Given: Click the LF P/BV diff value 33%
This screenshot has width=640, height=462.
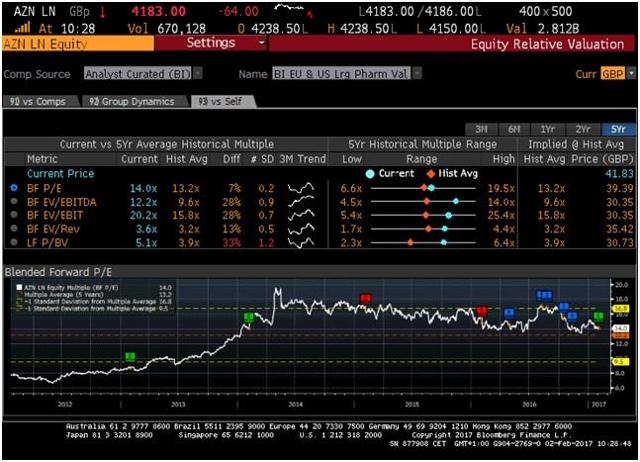Looking at the screenshot, I should point(231,242).
